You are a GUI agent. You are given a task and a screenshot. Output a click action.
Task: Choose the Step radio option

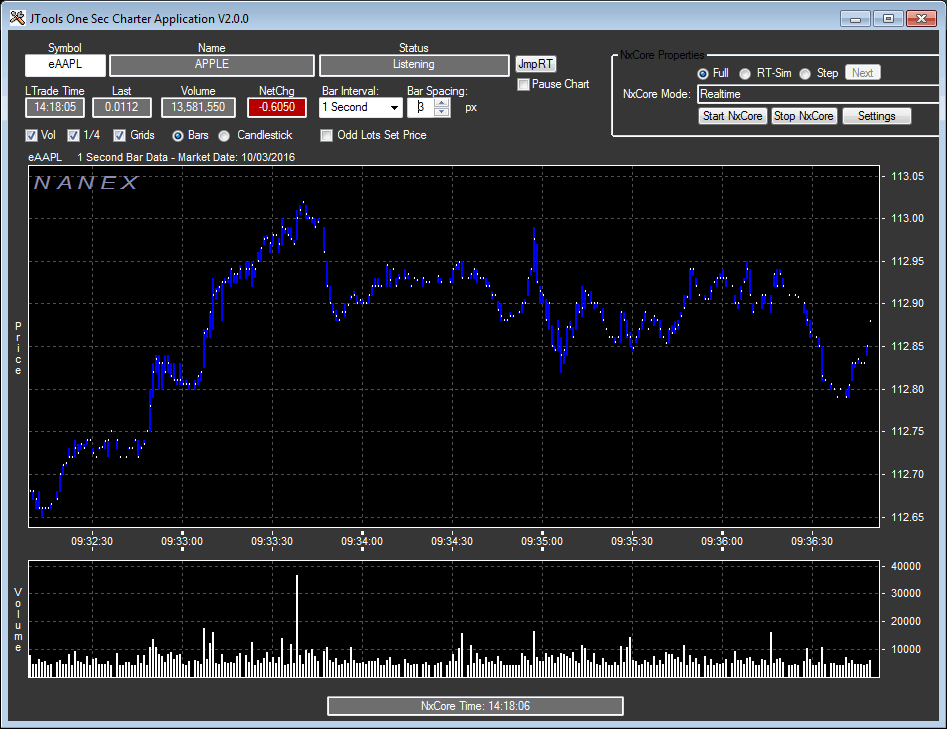click(805, 74)
